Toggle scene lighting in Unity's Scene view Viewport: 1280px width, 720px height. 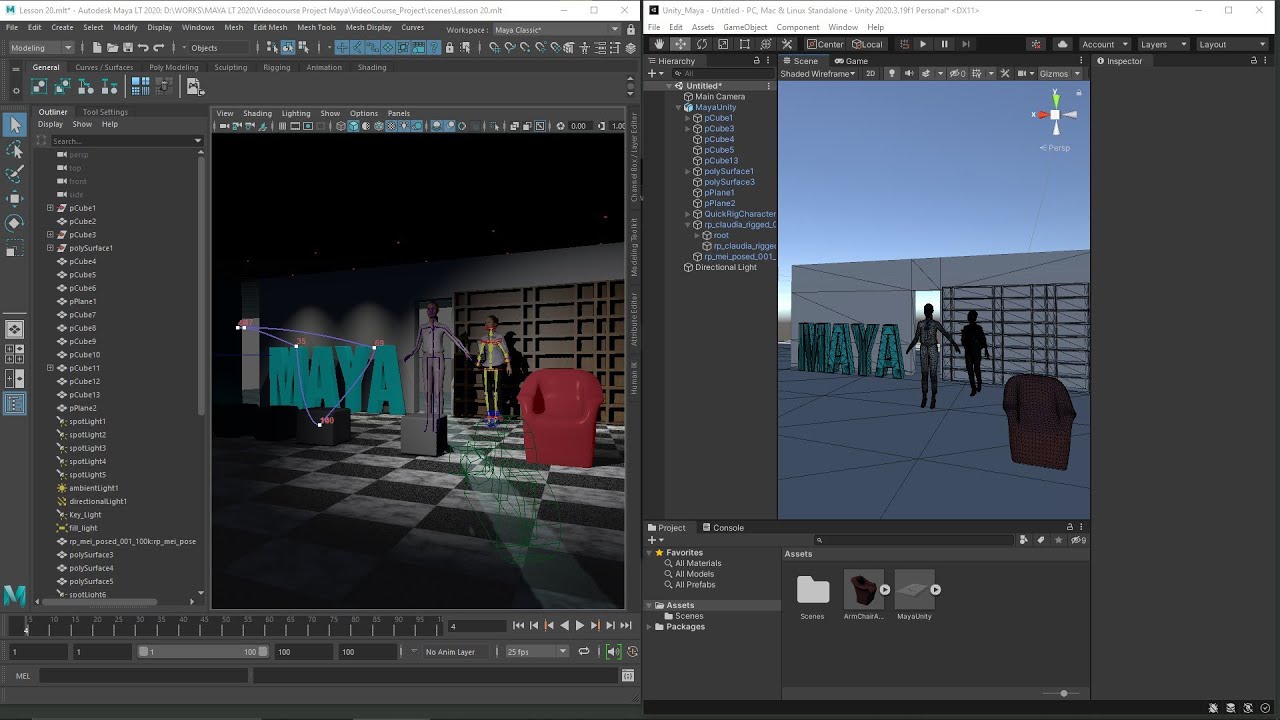(892, 74)
